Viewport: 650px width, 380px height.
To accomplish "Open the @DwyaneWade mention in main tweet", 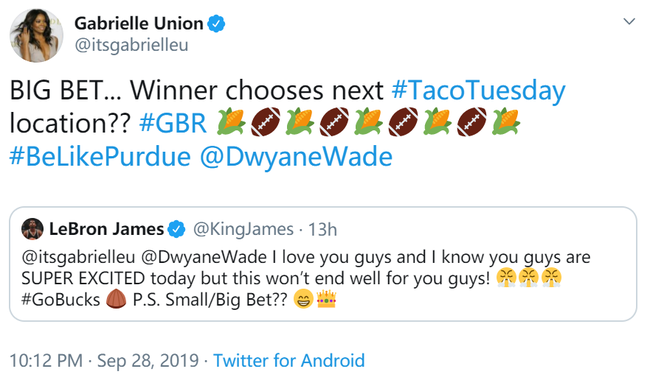I will (296, 157).
